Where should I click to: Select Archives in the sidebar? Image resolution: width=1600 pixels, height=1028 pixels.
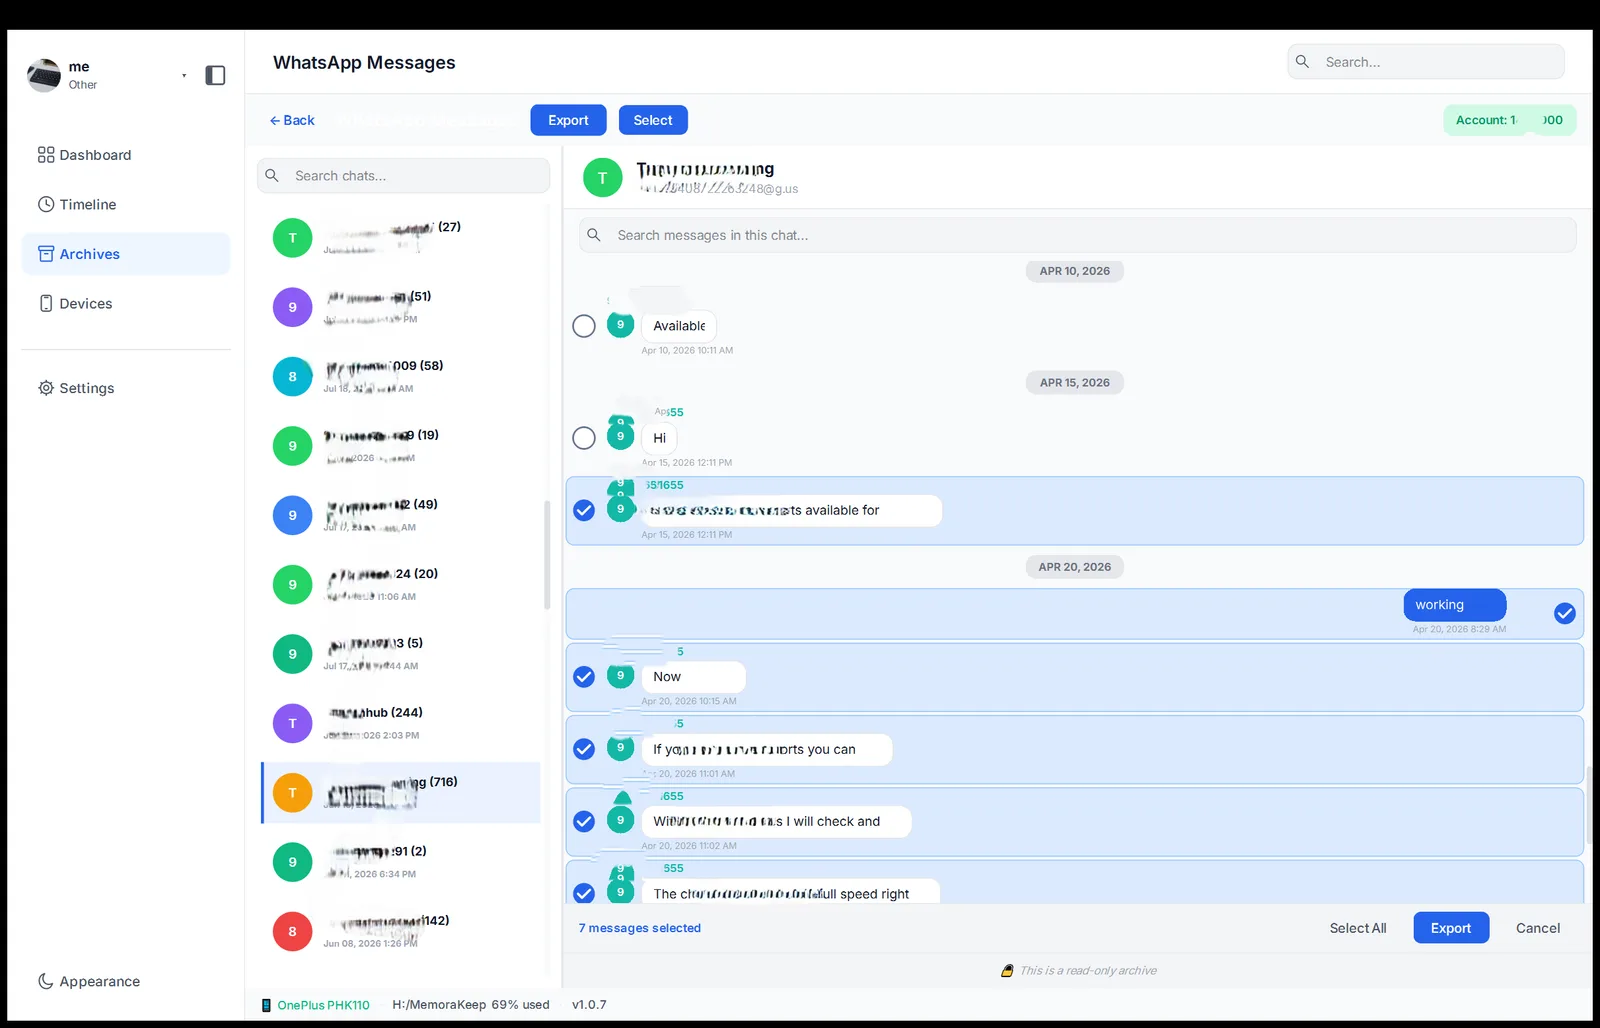point(126,254)
